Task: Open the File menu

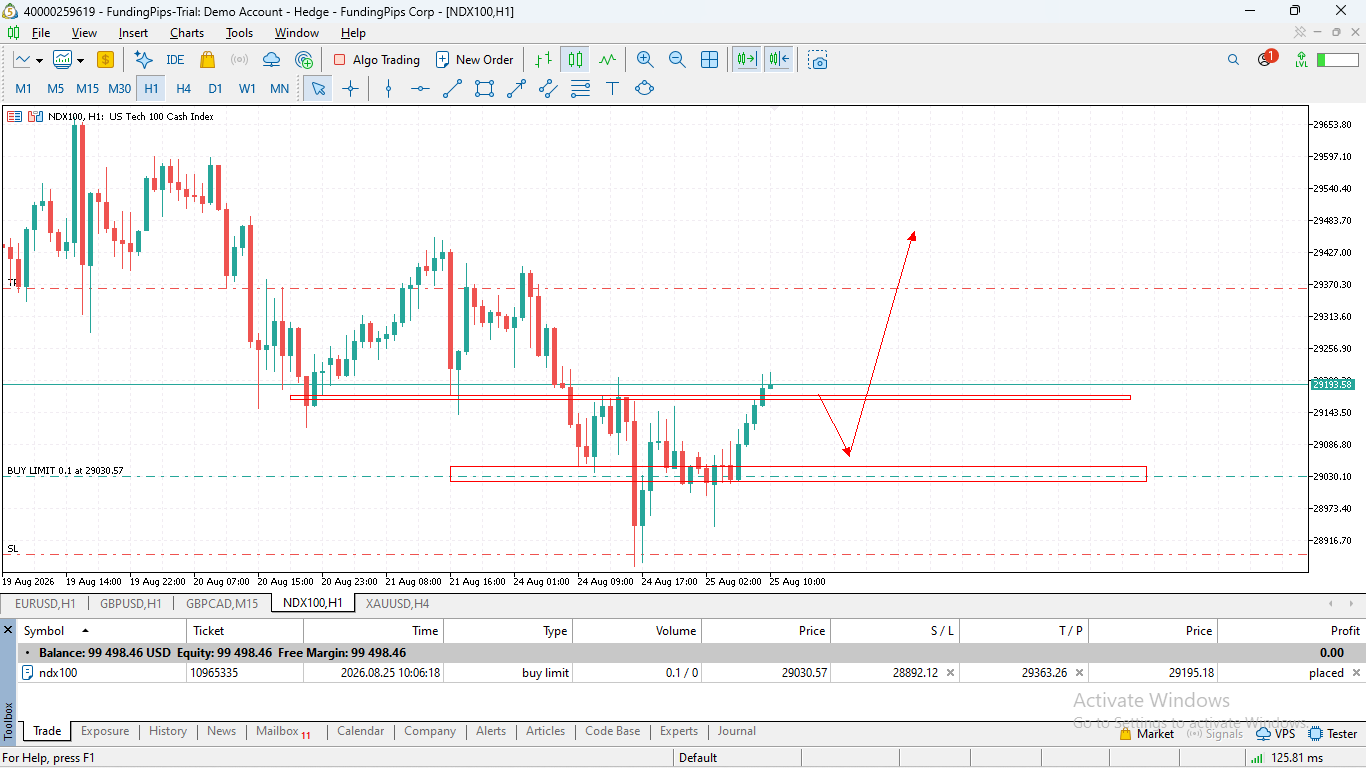Action: pos(41,33)
